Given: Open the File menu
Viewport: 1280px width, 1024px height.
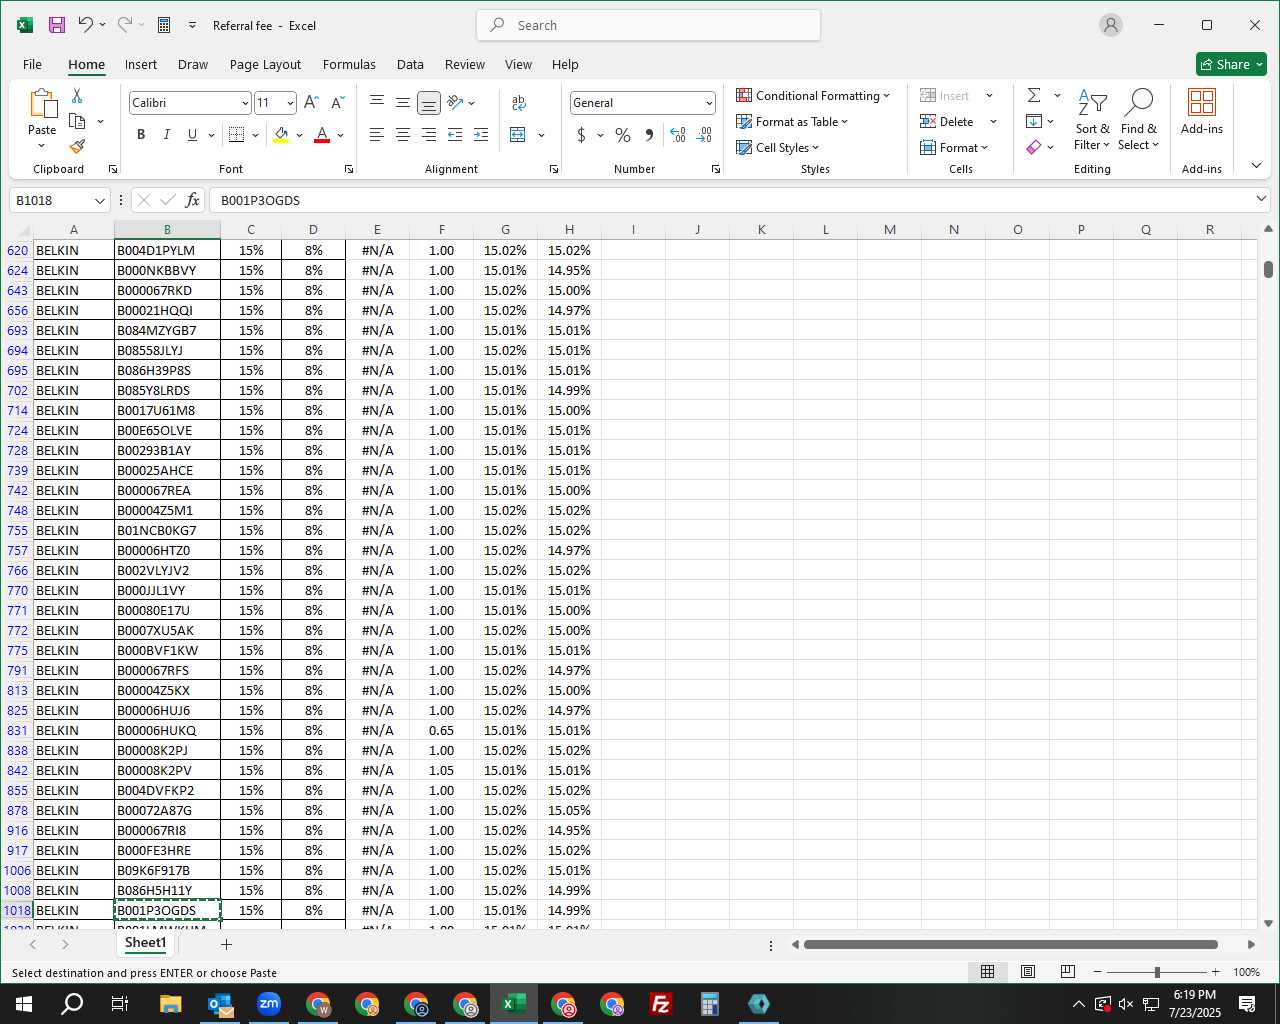Looking at the screenshot, I should click(x=32, y=64).
